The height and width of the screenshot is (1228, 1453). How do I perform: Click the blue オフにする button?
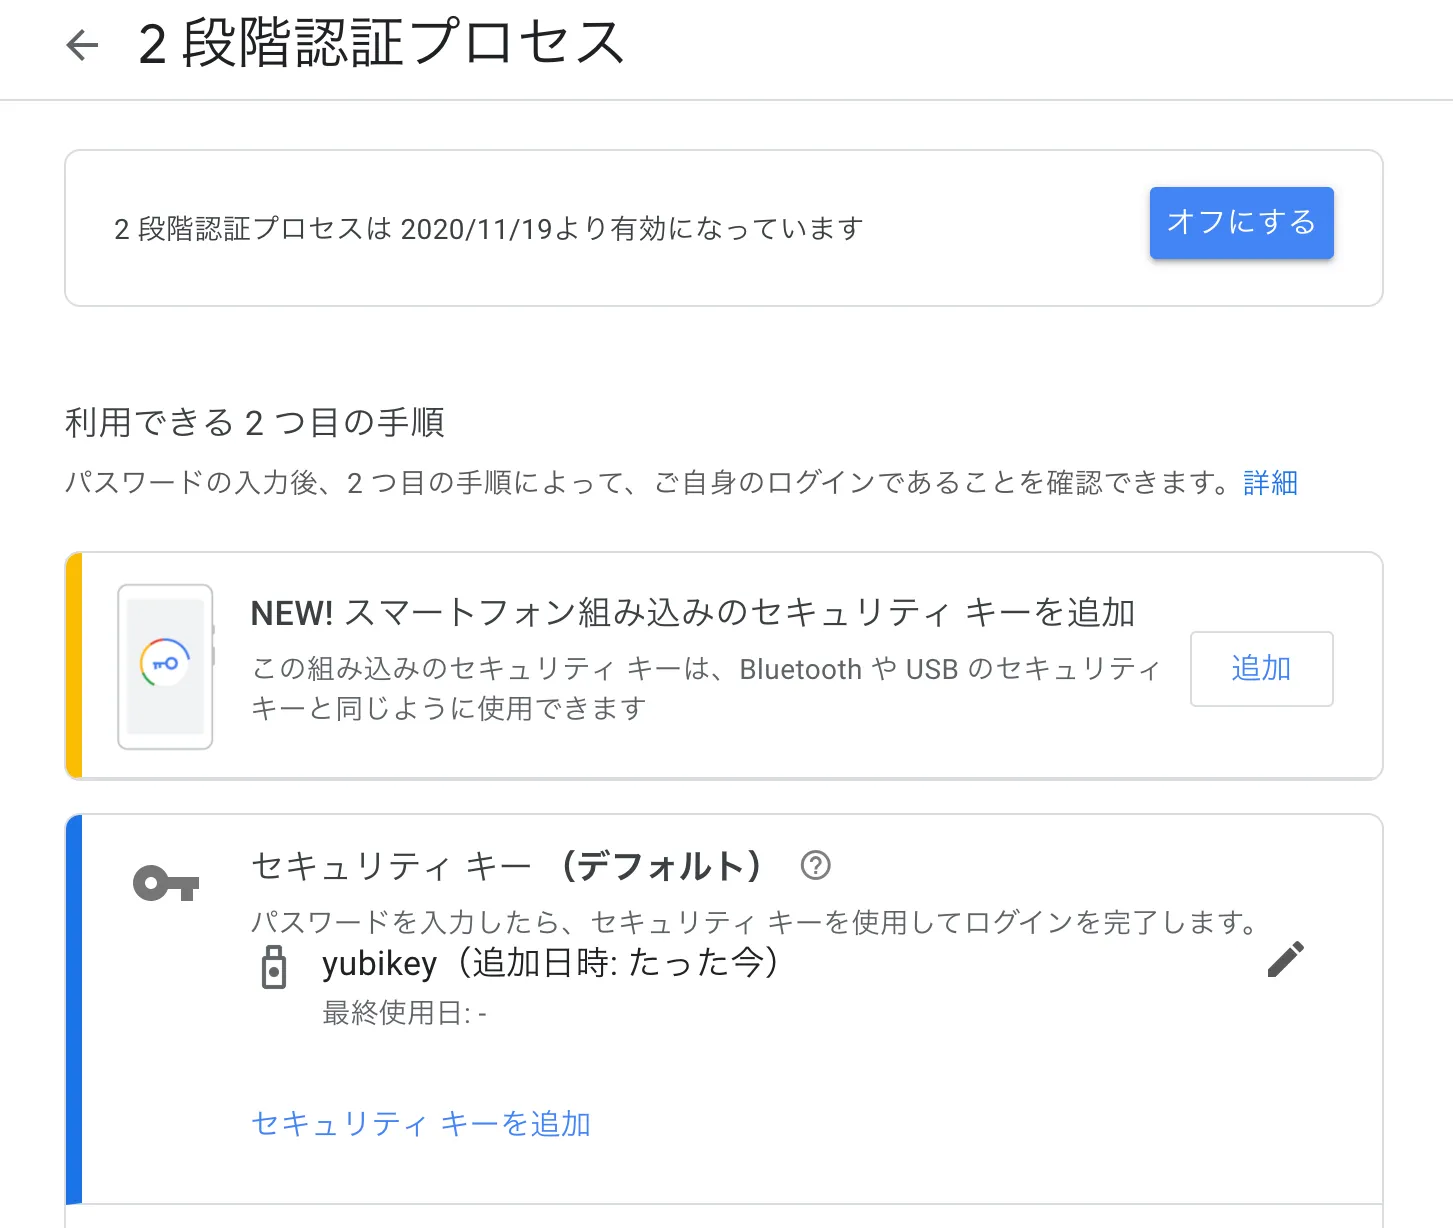(1241, 223)
